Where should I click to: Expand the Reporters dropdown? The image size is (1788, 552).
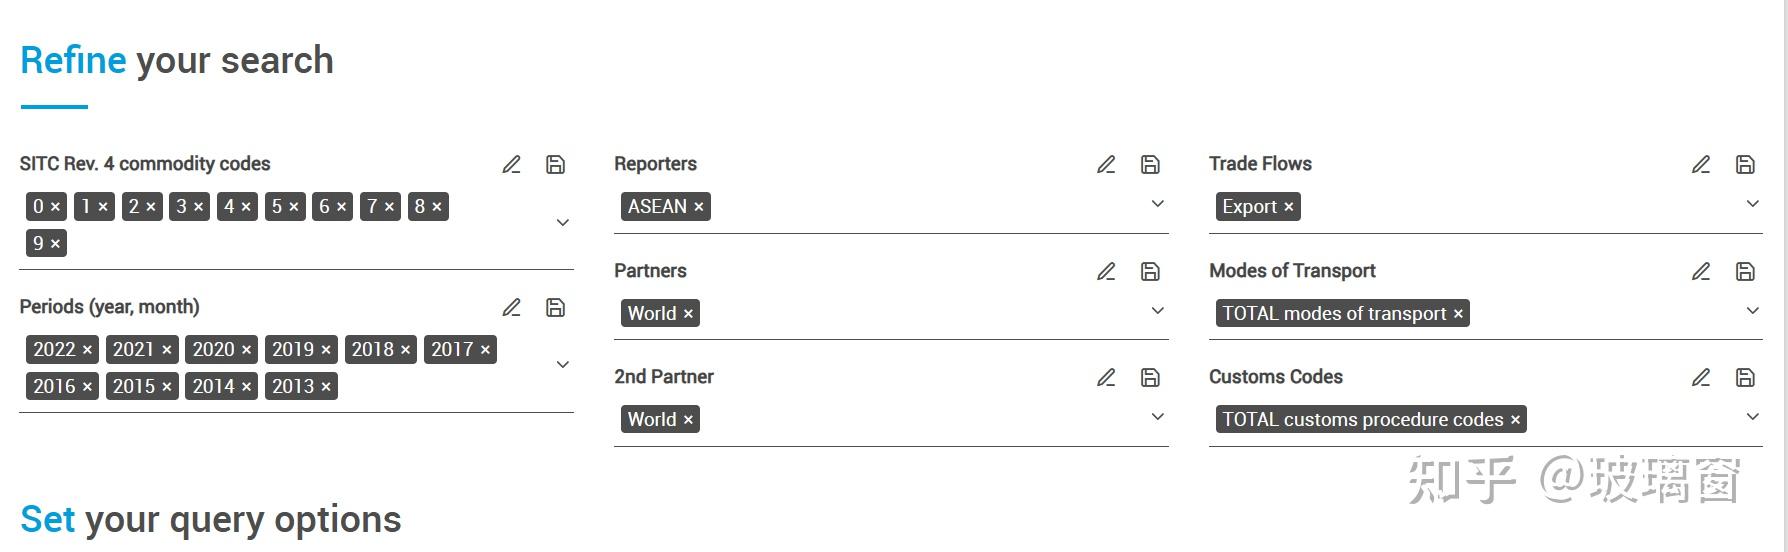(1158, 204)
